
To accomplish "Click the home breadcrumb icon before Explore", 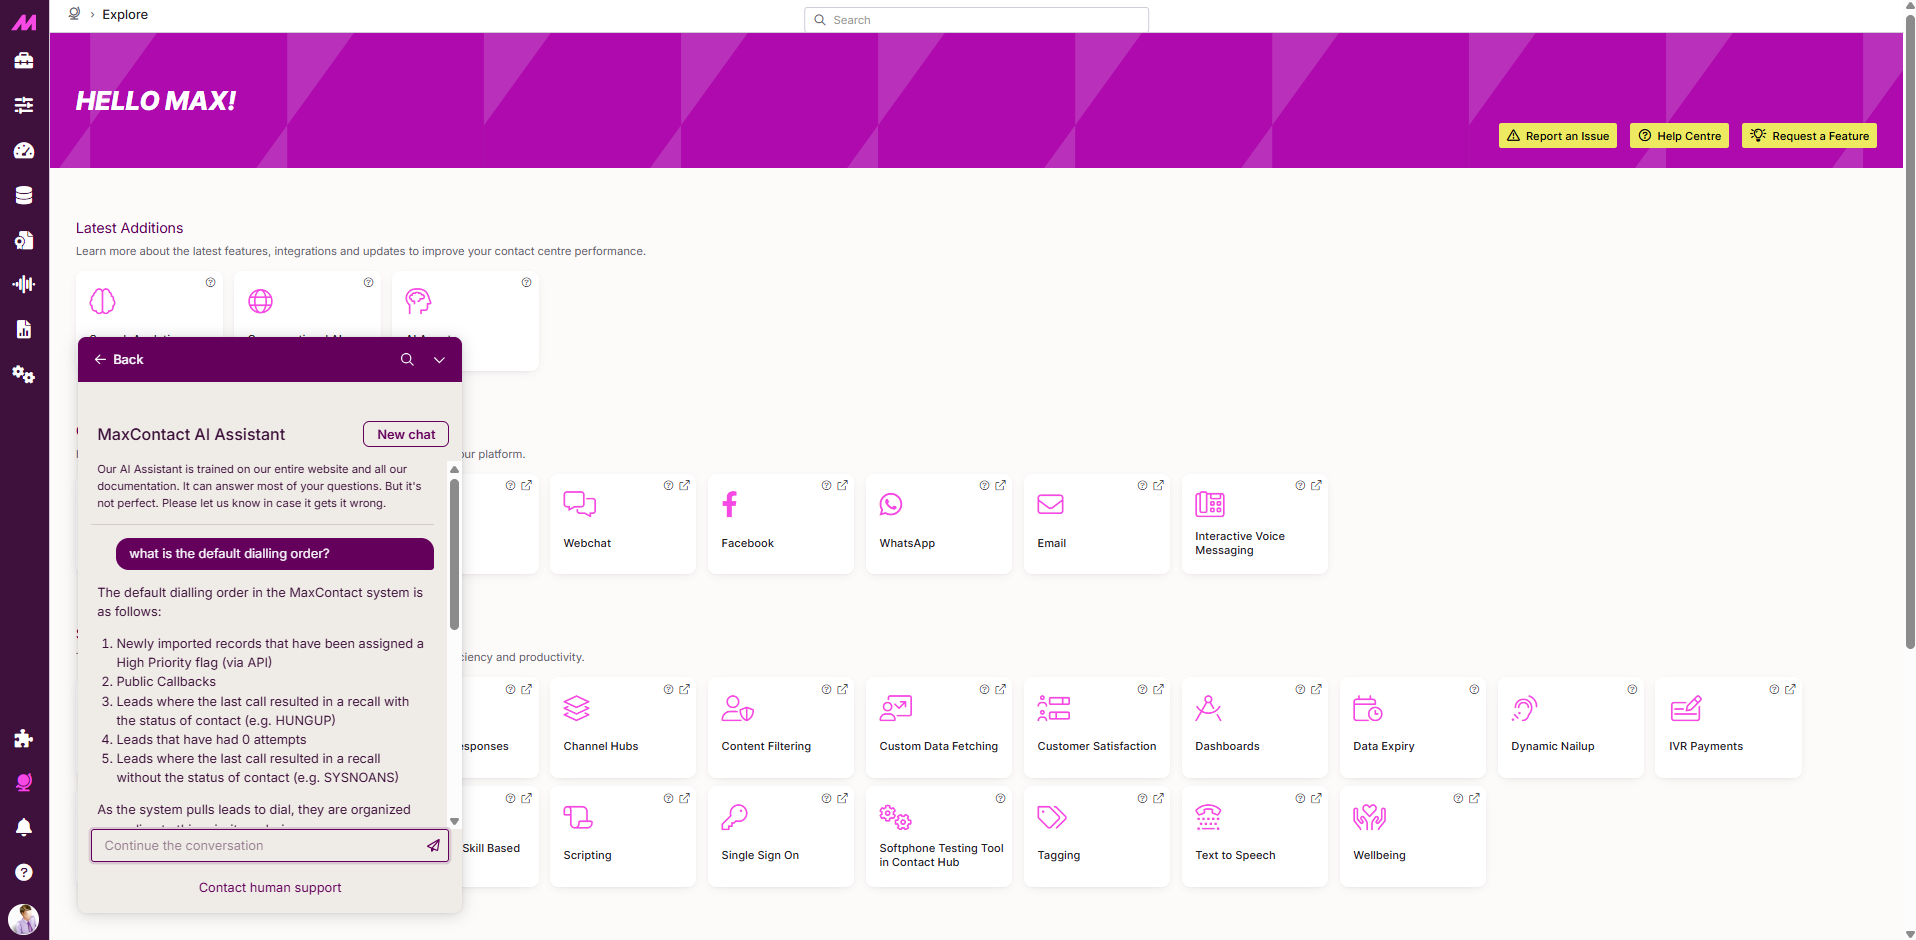I will [74, 14].
